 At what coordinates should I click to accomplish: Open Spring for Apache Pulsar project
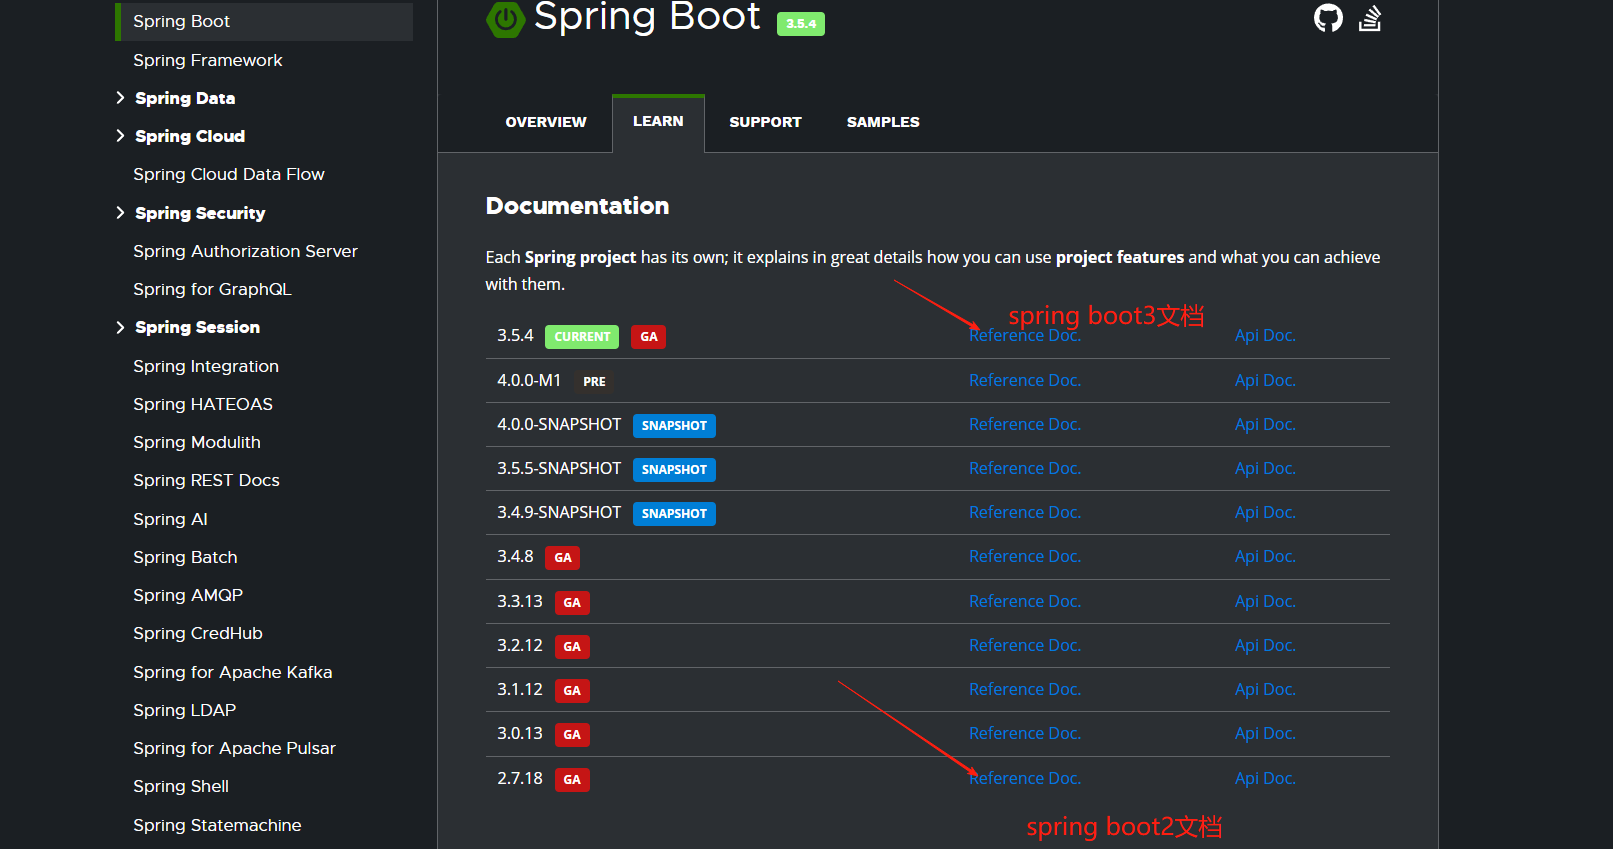(x=234, y=748)
